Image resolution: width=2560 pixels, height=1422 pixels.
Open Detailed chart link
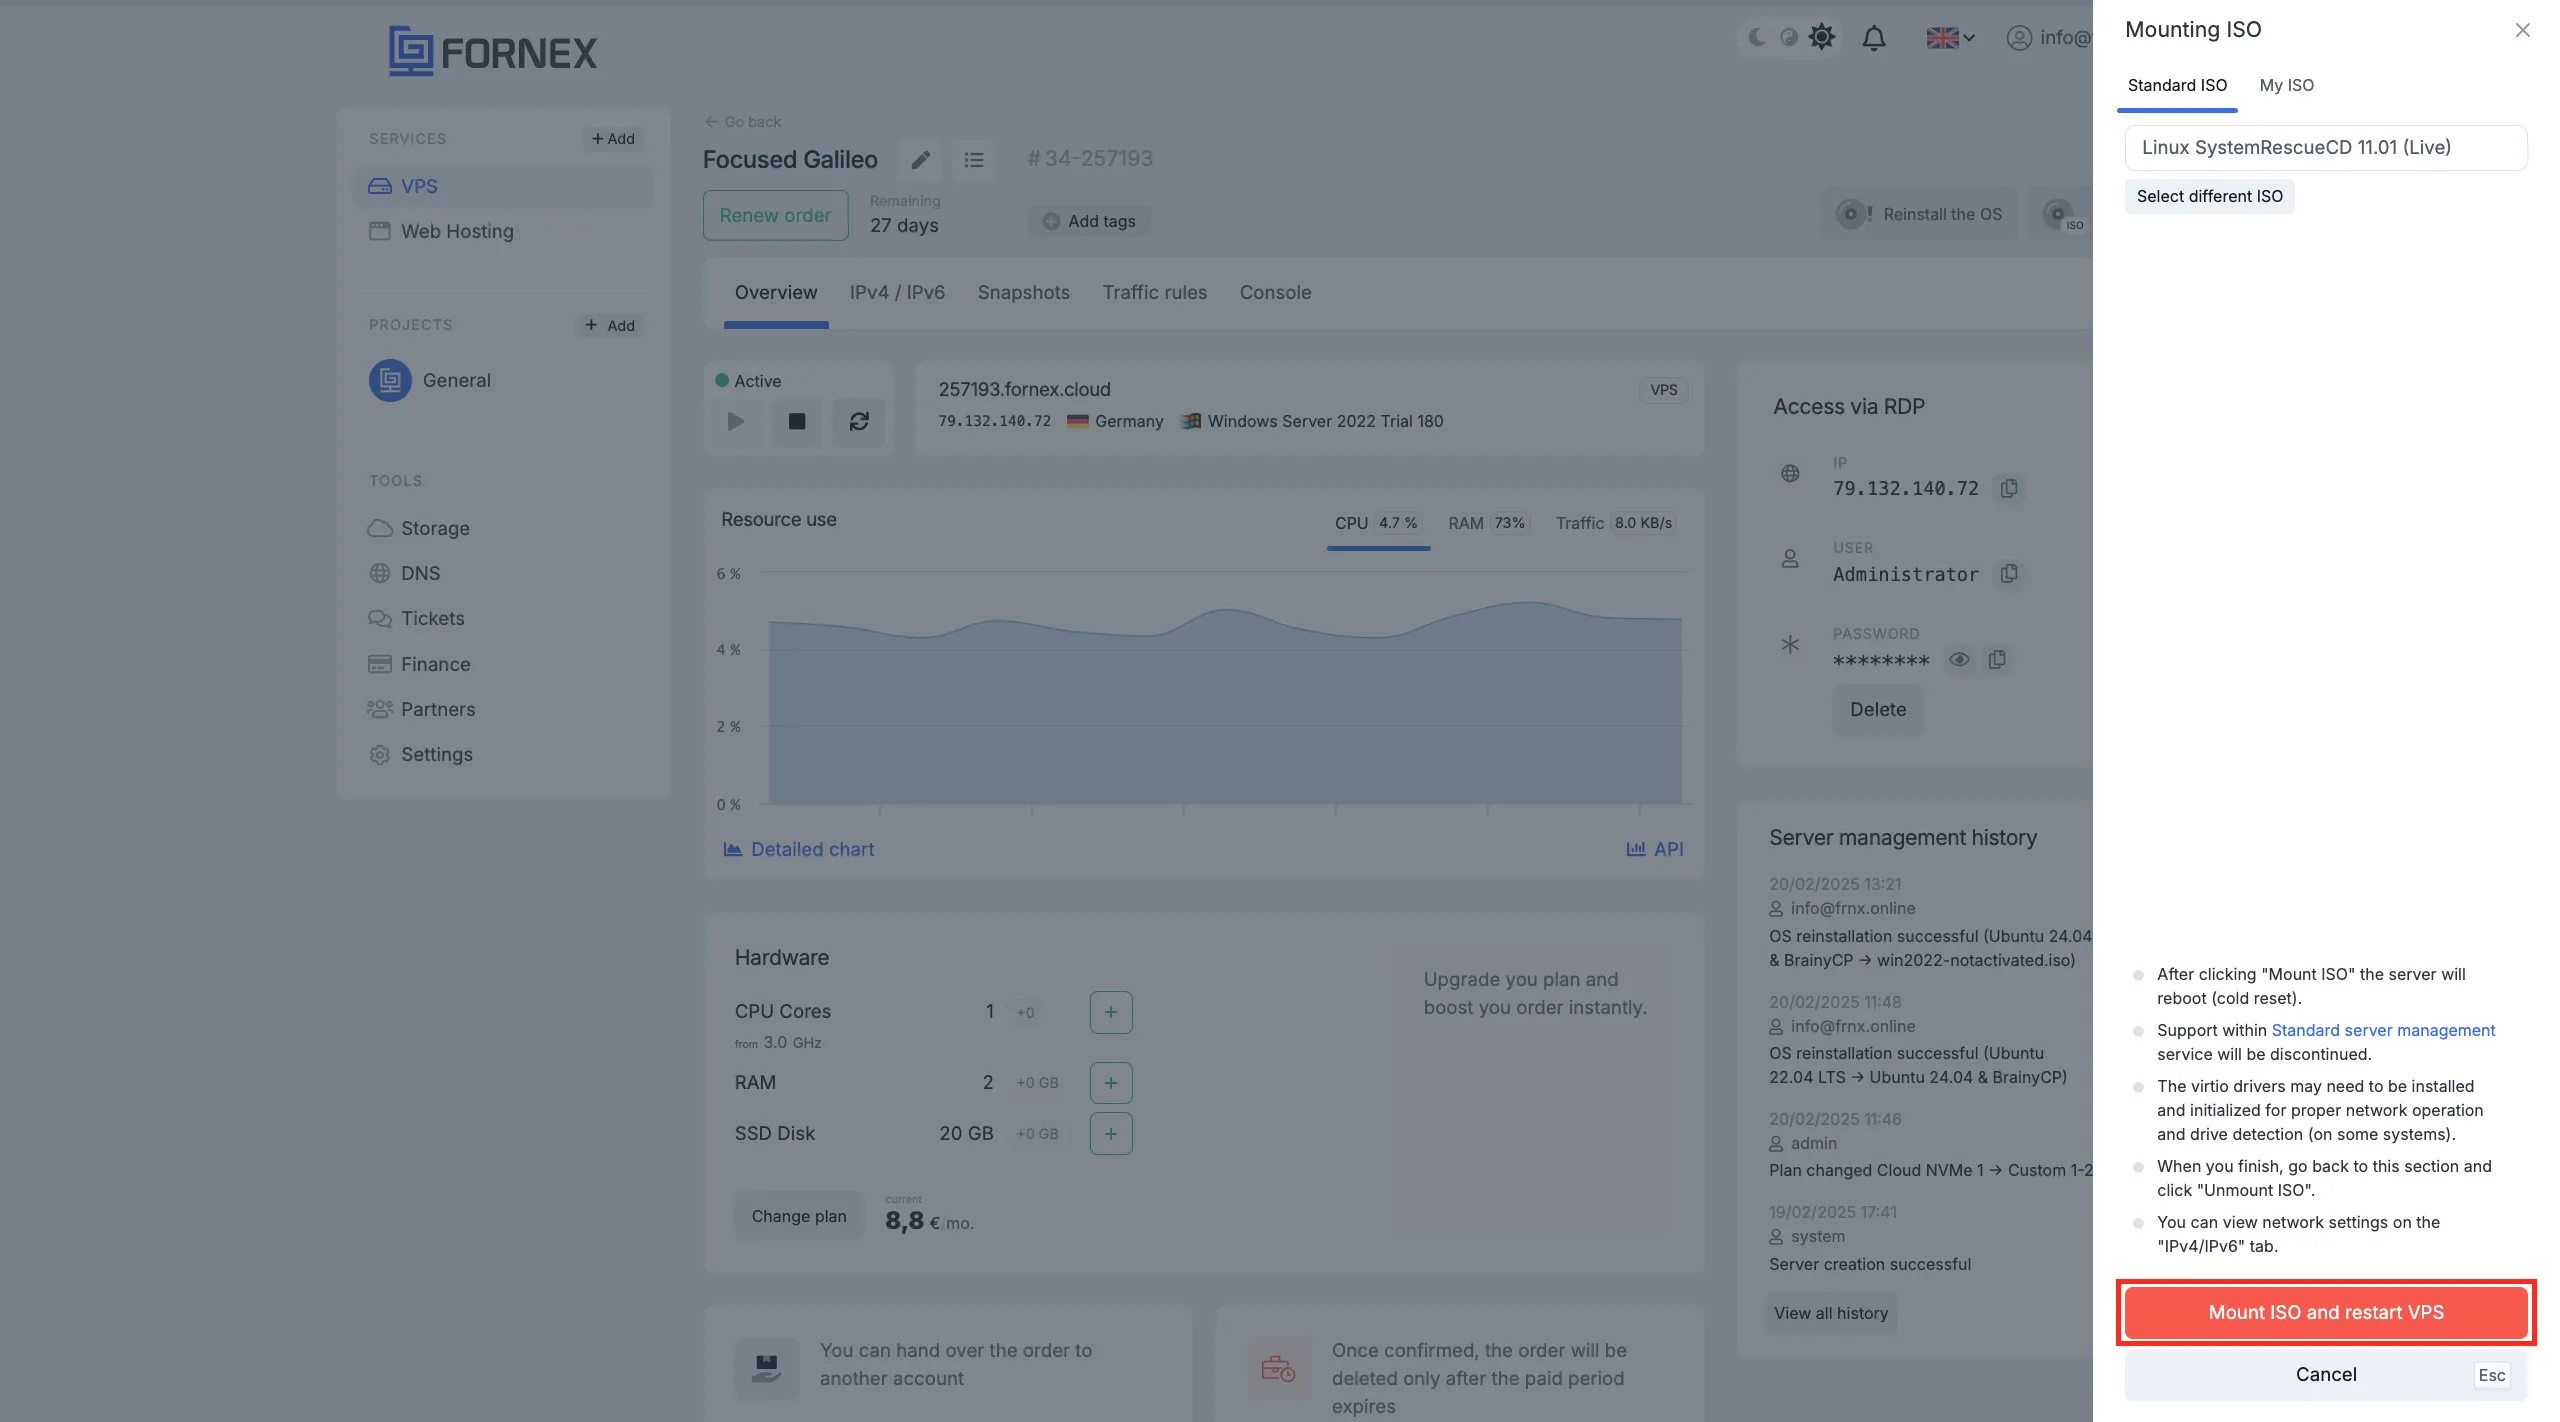799,849
